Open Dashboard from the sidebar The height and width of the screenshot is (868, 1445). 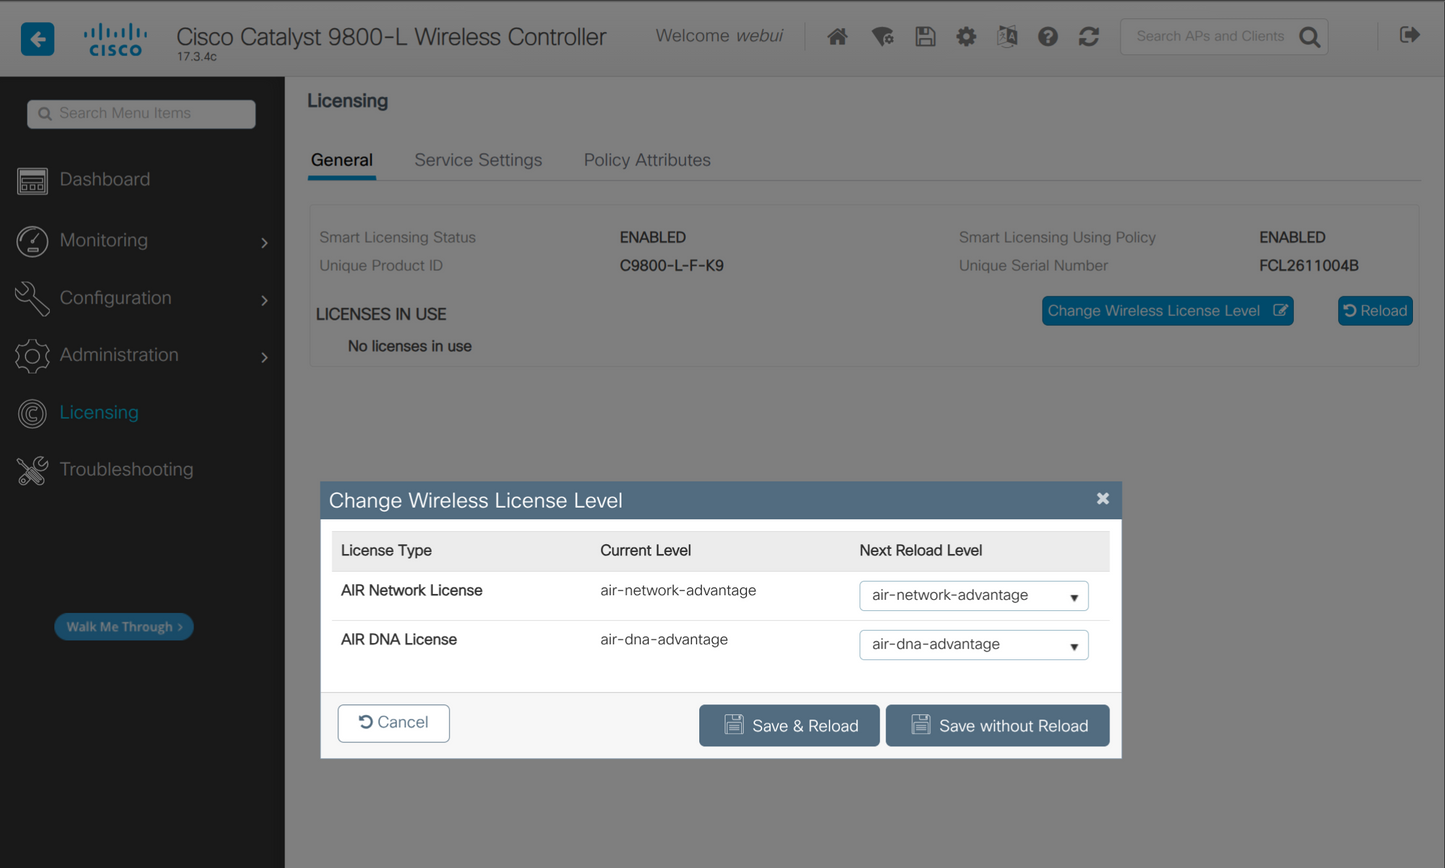(105, 180)
